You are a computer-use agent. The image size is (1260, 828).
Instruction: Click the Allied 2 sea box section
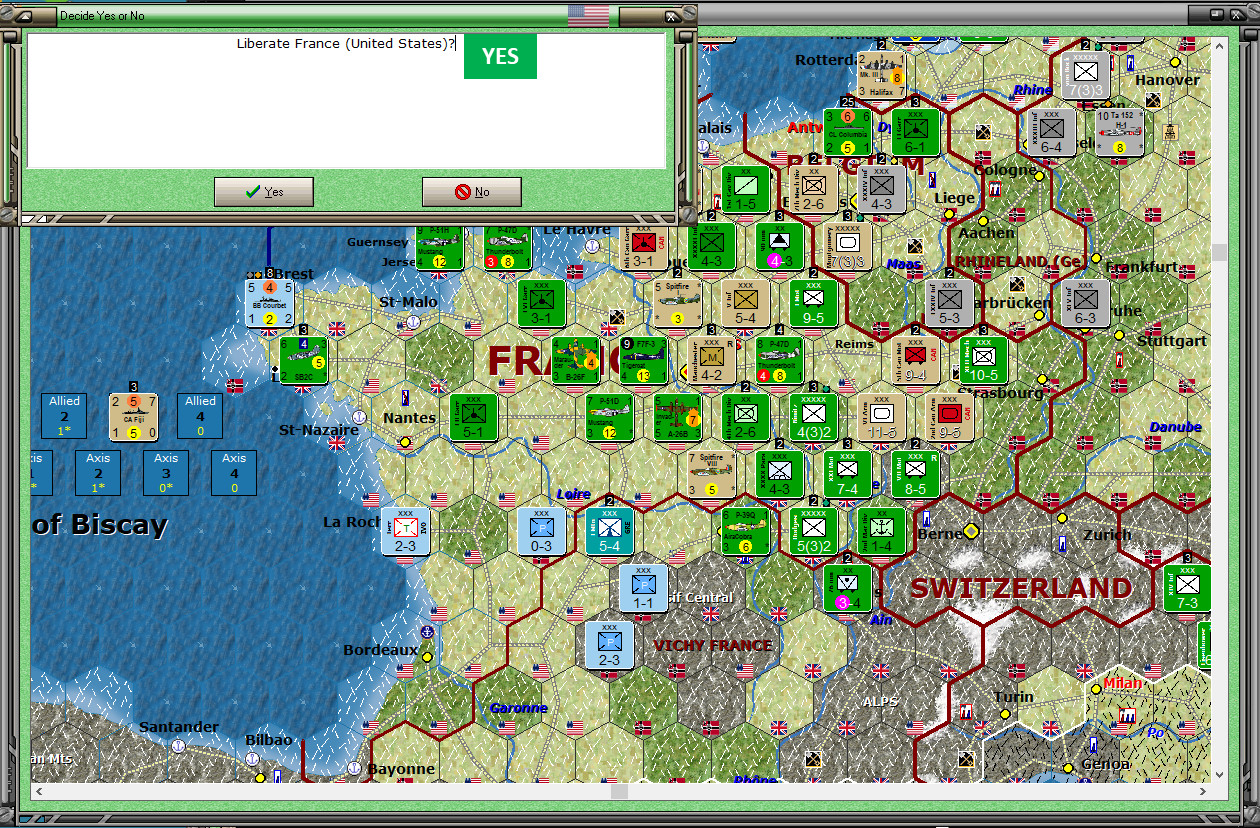pyautogui.click(x=64, y=416)
